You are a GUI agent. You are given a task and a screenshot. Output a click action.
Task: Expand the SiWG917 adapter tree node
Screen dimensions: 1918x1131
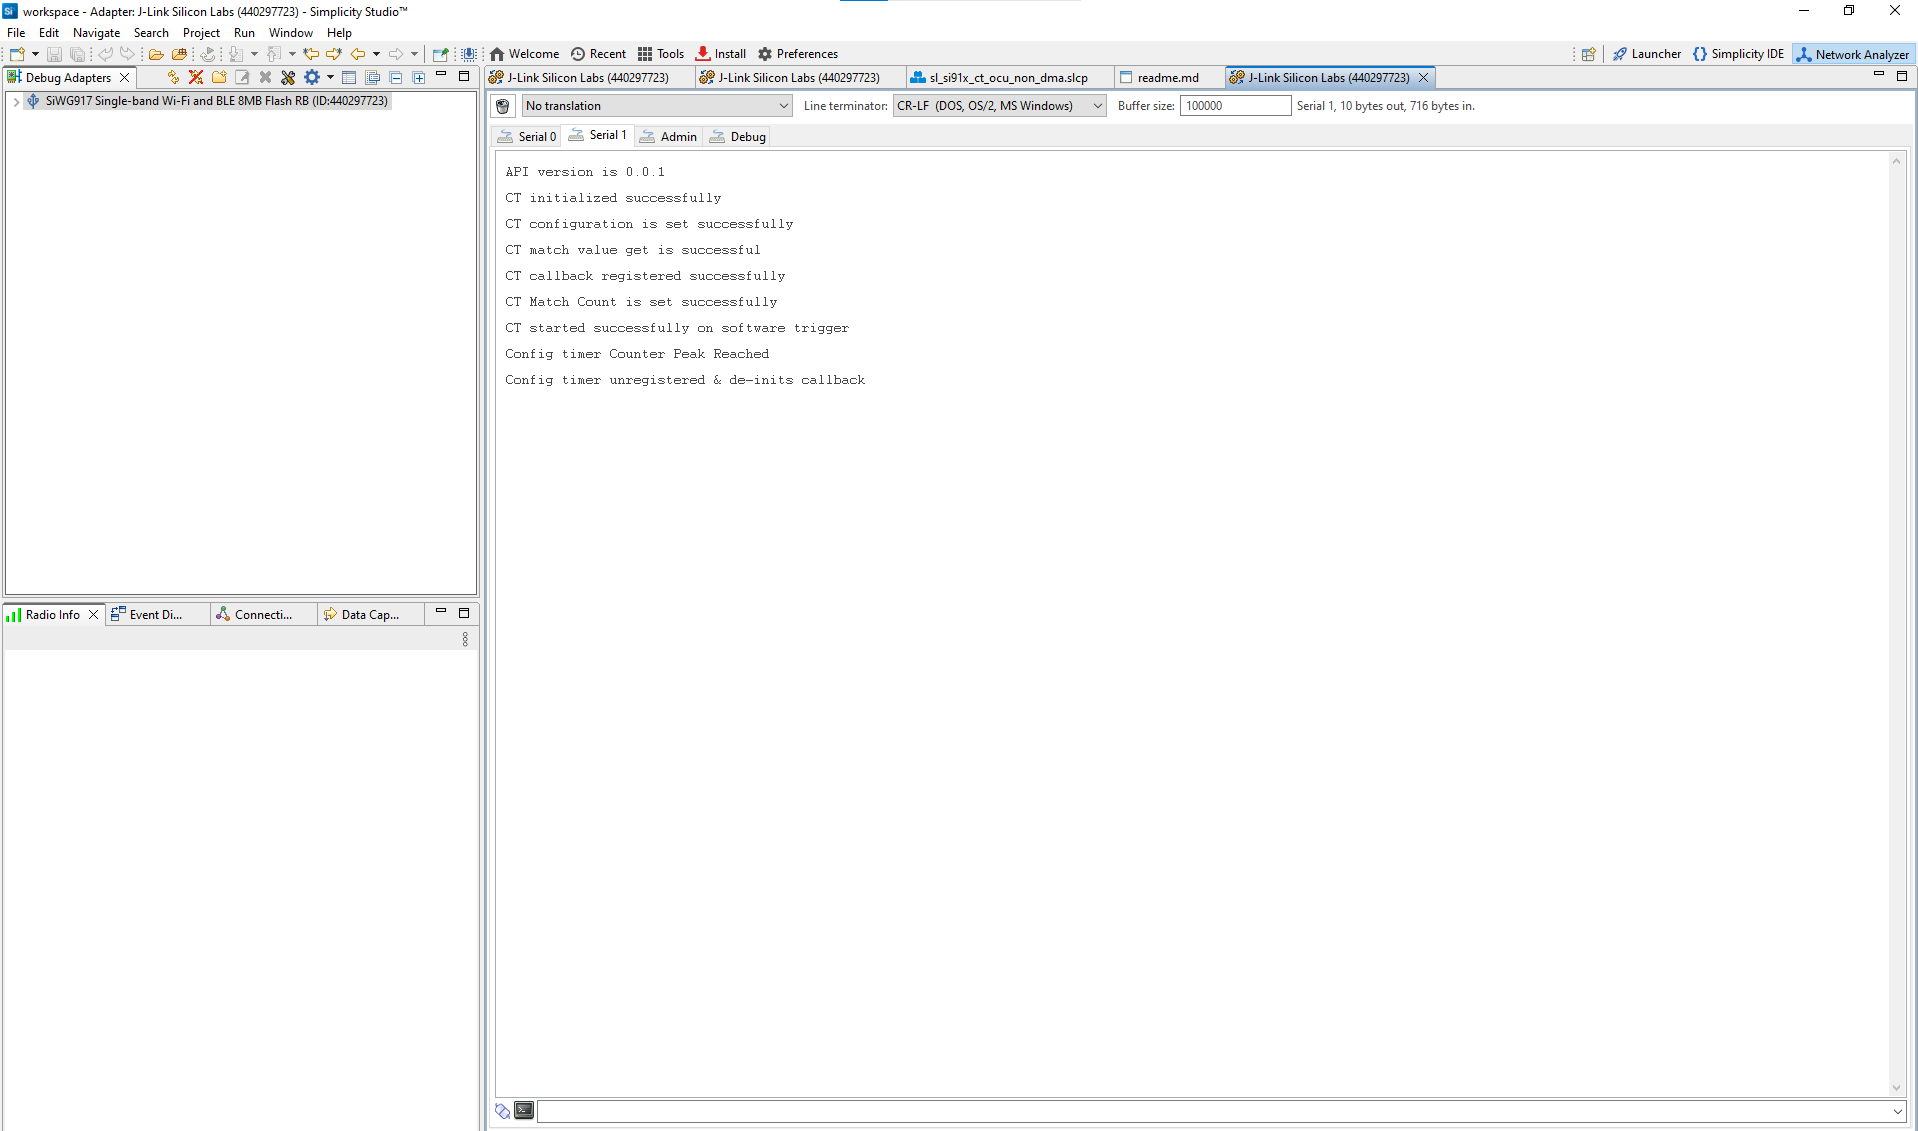(16, 101)
